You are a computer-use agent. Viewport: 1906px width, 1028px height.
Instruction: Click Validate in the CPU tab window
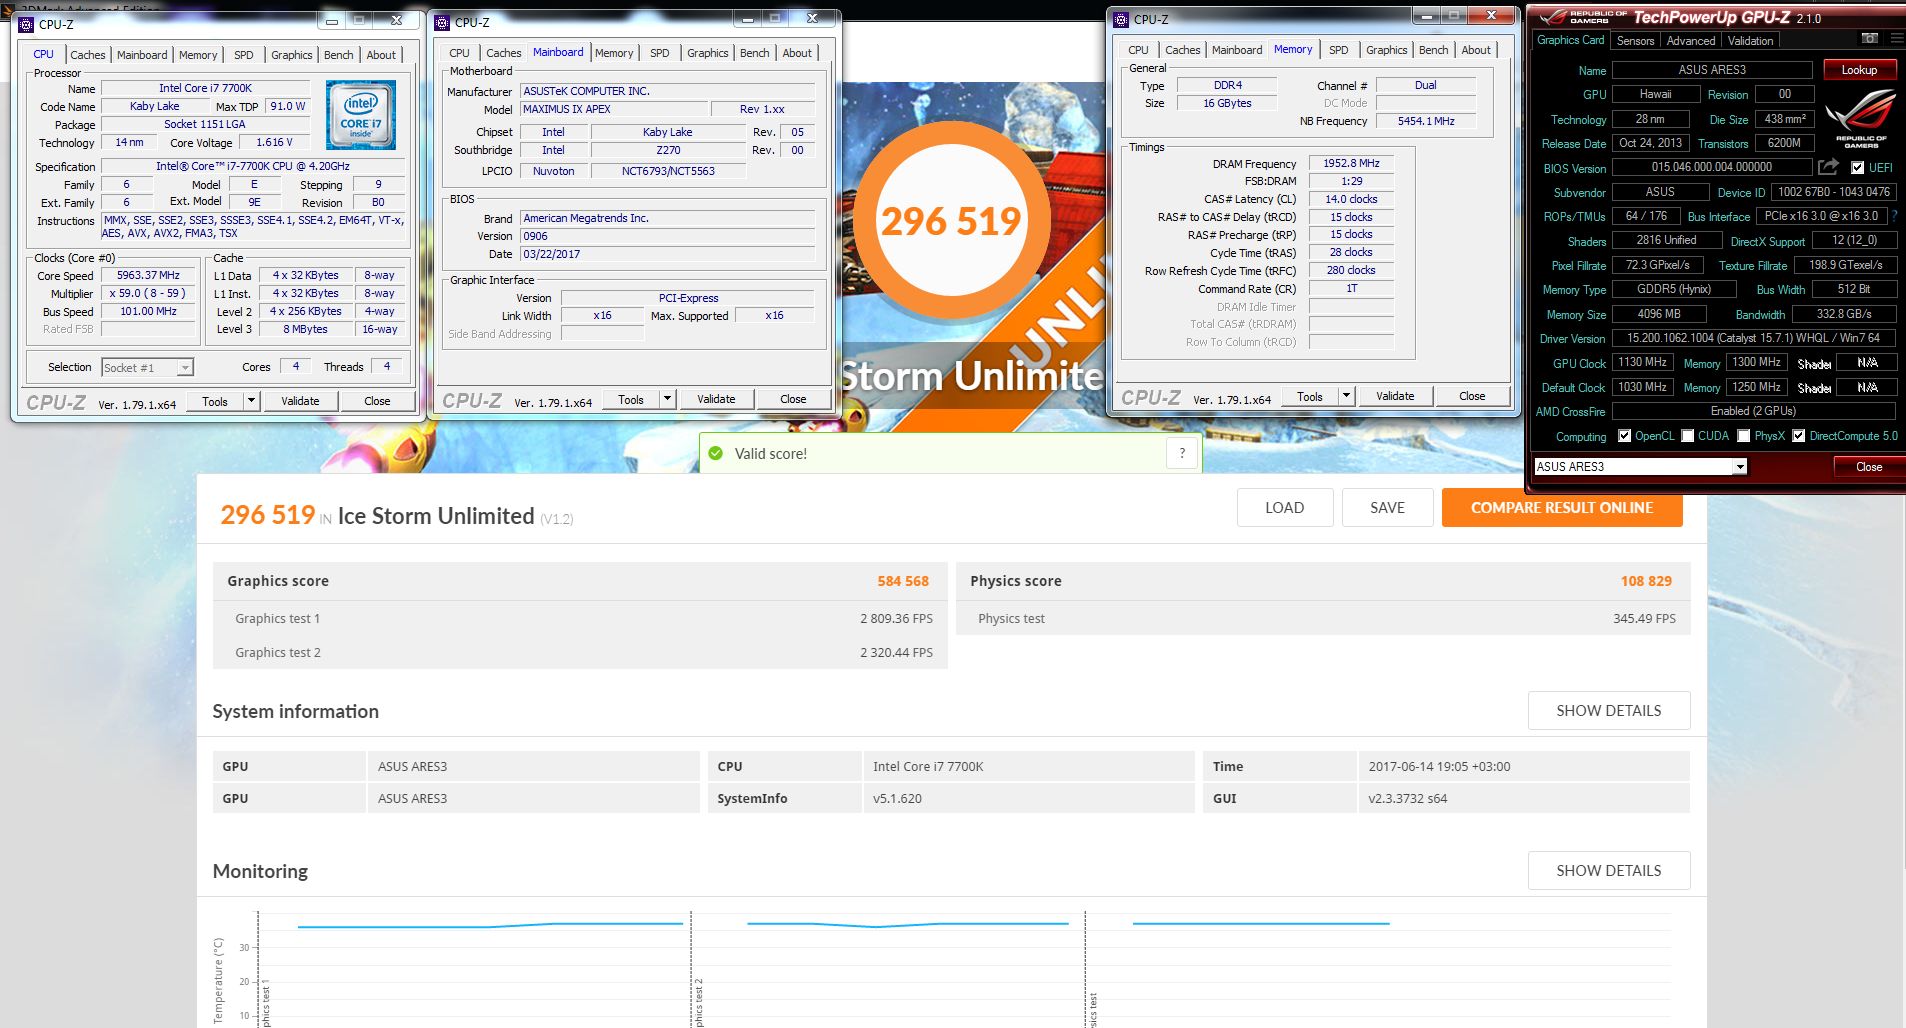point(300,401)
